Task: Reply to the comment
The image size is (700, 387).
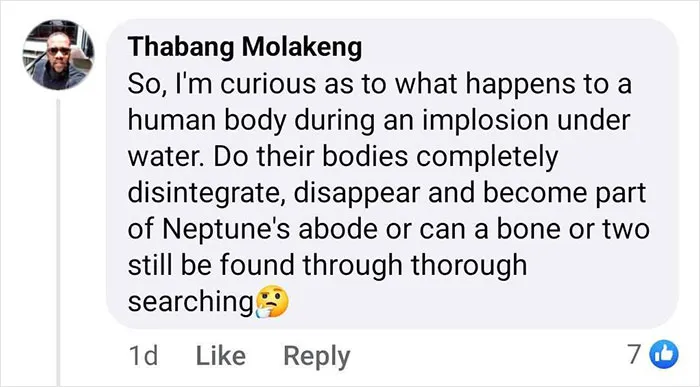Action: point(317,357)
